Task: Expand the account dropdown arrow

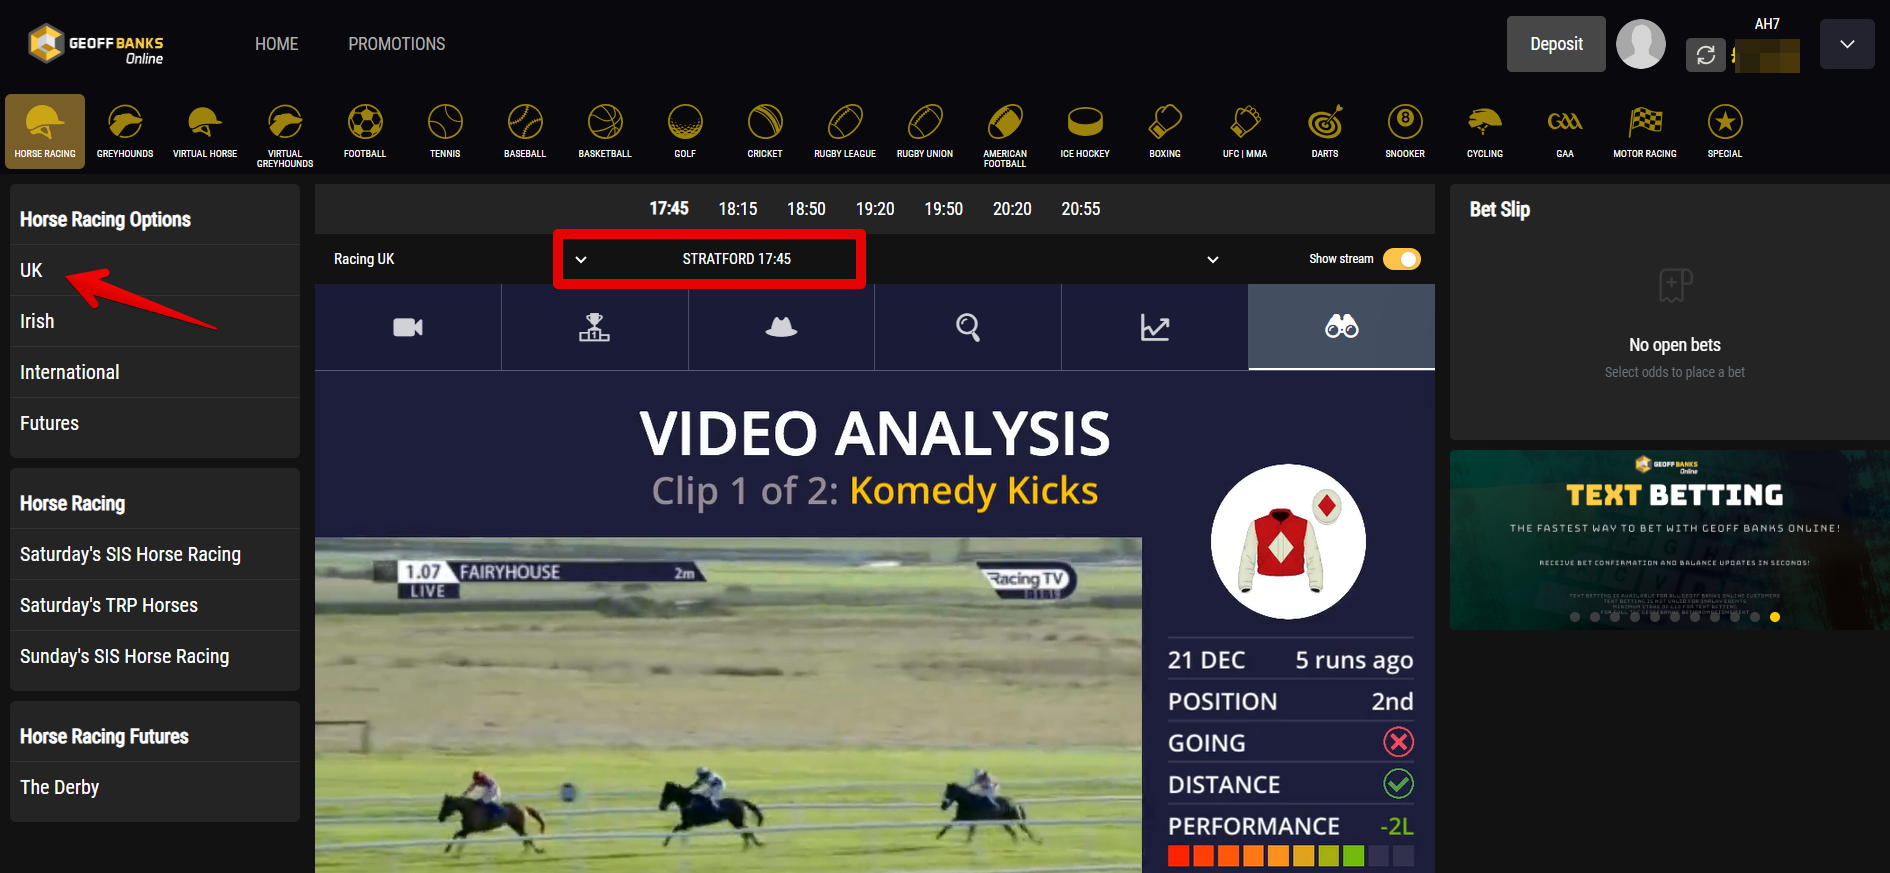Action: click(1847, 44)
